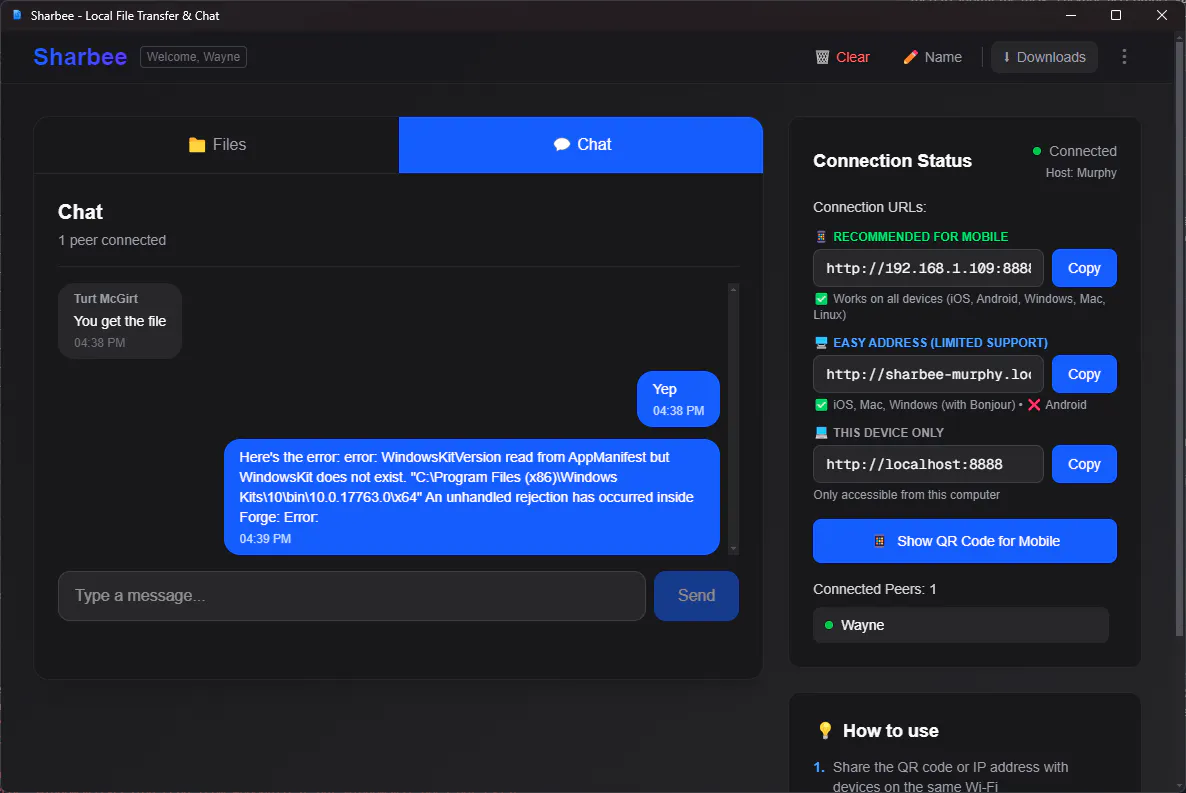Switch to the Files tab
Viewport: 1186px width, 793px height.
pos(216,145)
